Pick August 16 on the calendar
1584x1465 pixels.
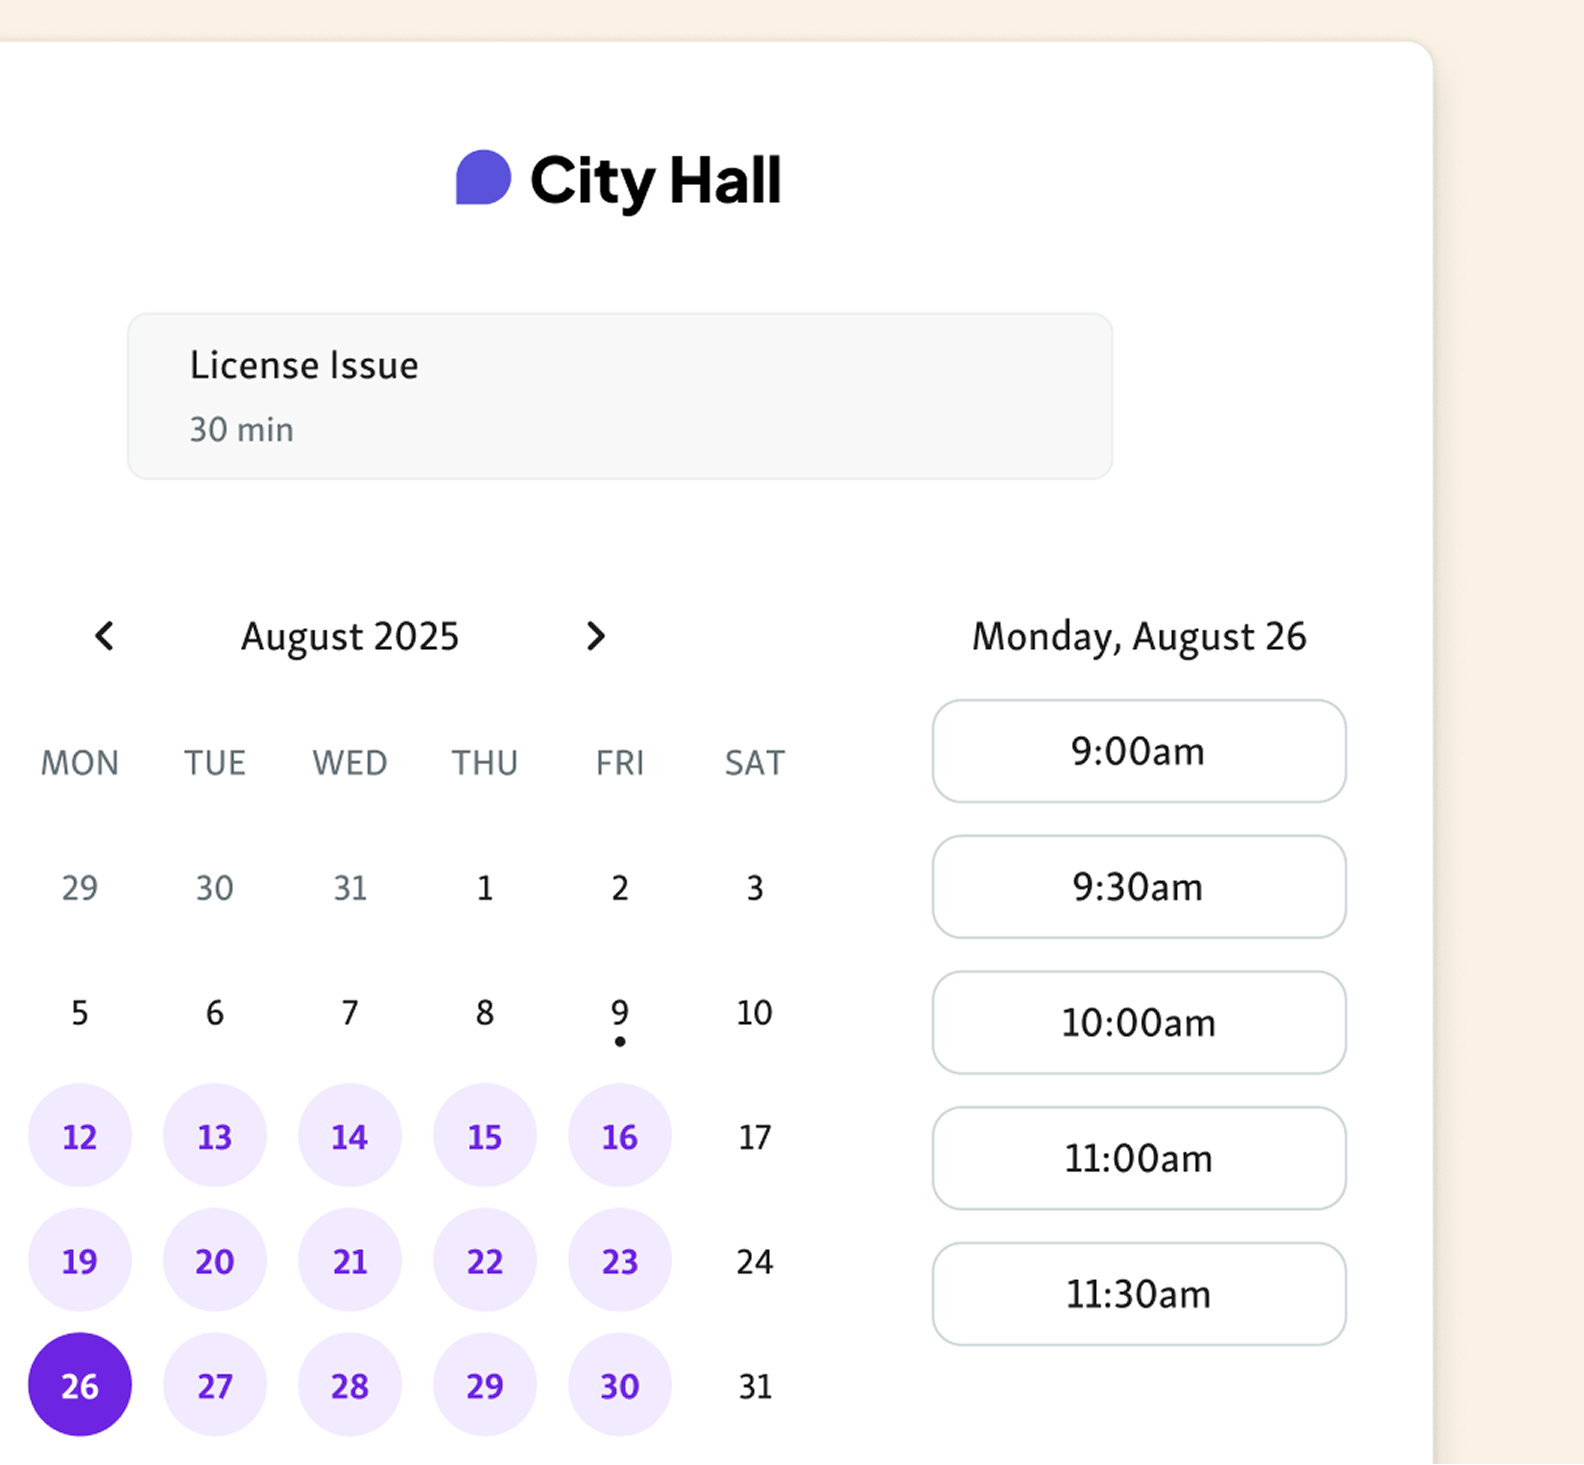619,1136
